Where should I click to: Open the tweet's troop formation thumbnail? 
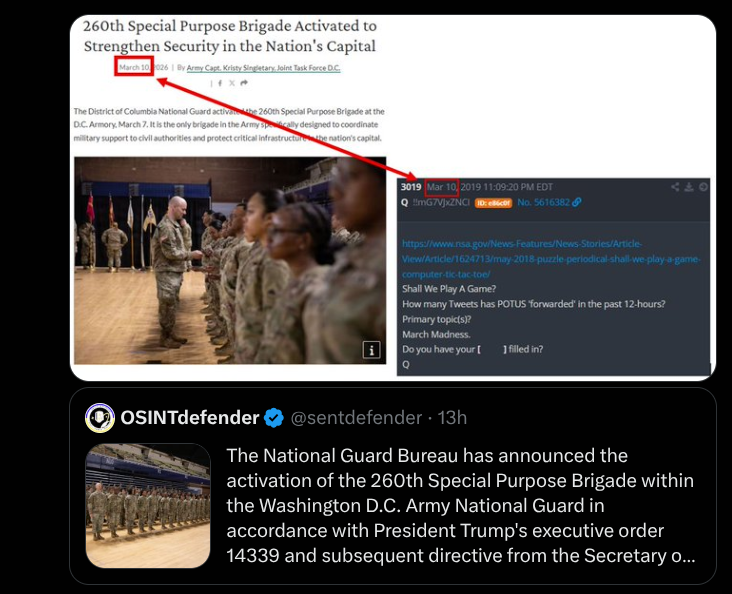click(x=148, y=506)
